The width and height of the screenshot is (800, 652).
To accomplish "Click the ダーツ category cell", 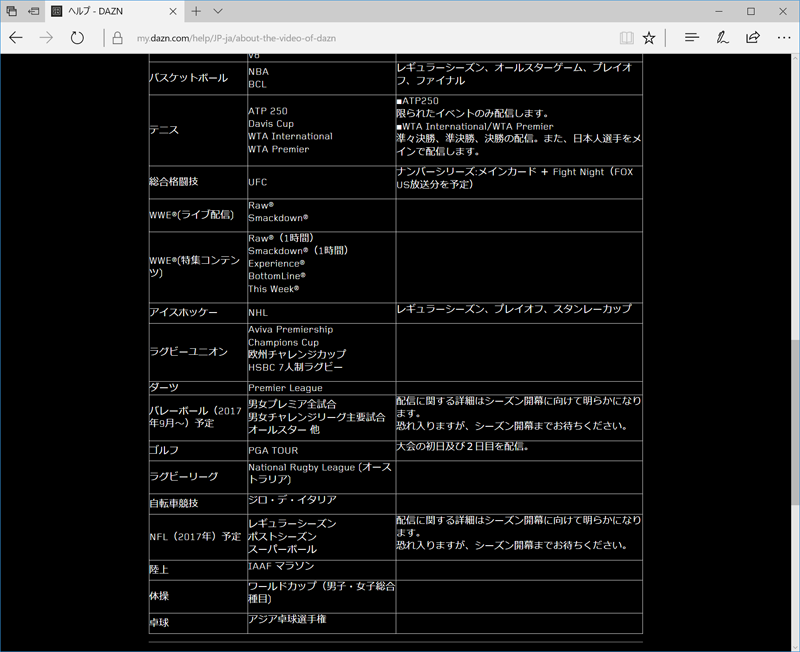I will point(198,388).
